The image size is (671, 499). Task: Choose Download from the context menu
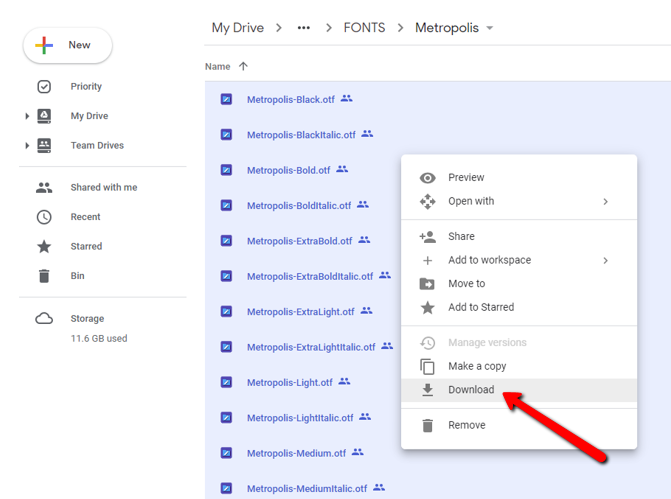519,390
